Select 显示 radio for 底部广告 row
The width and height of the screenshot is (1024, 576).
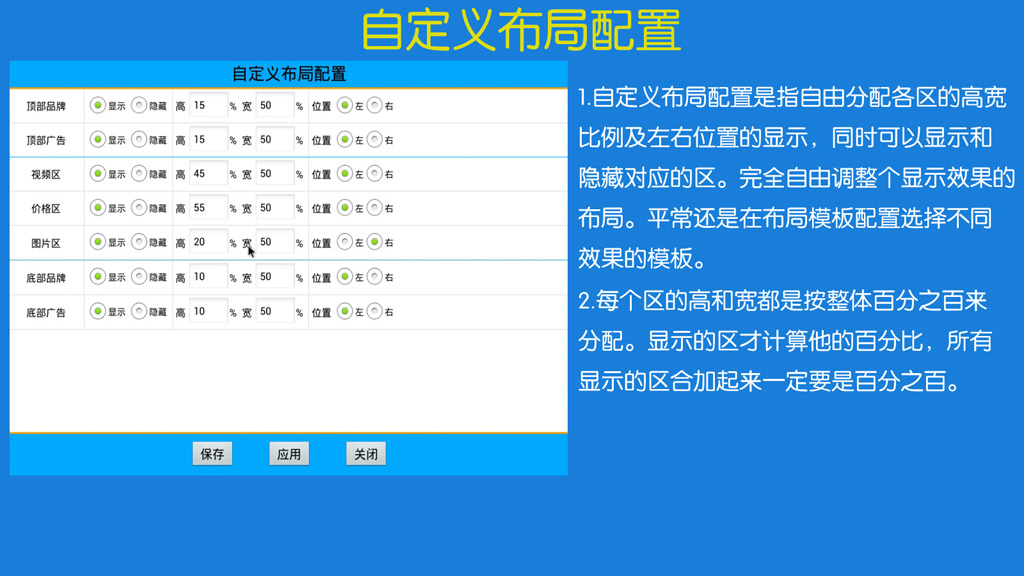point(98,312)
